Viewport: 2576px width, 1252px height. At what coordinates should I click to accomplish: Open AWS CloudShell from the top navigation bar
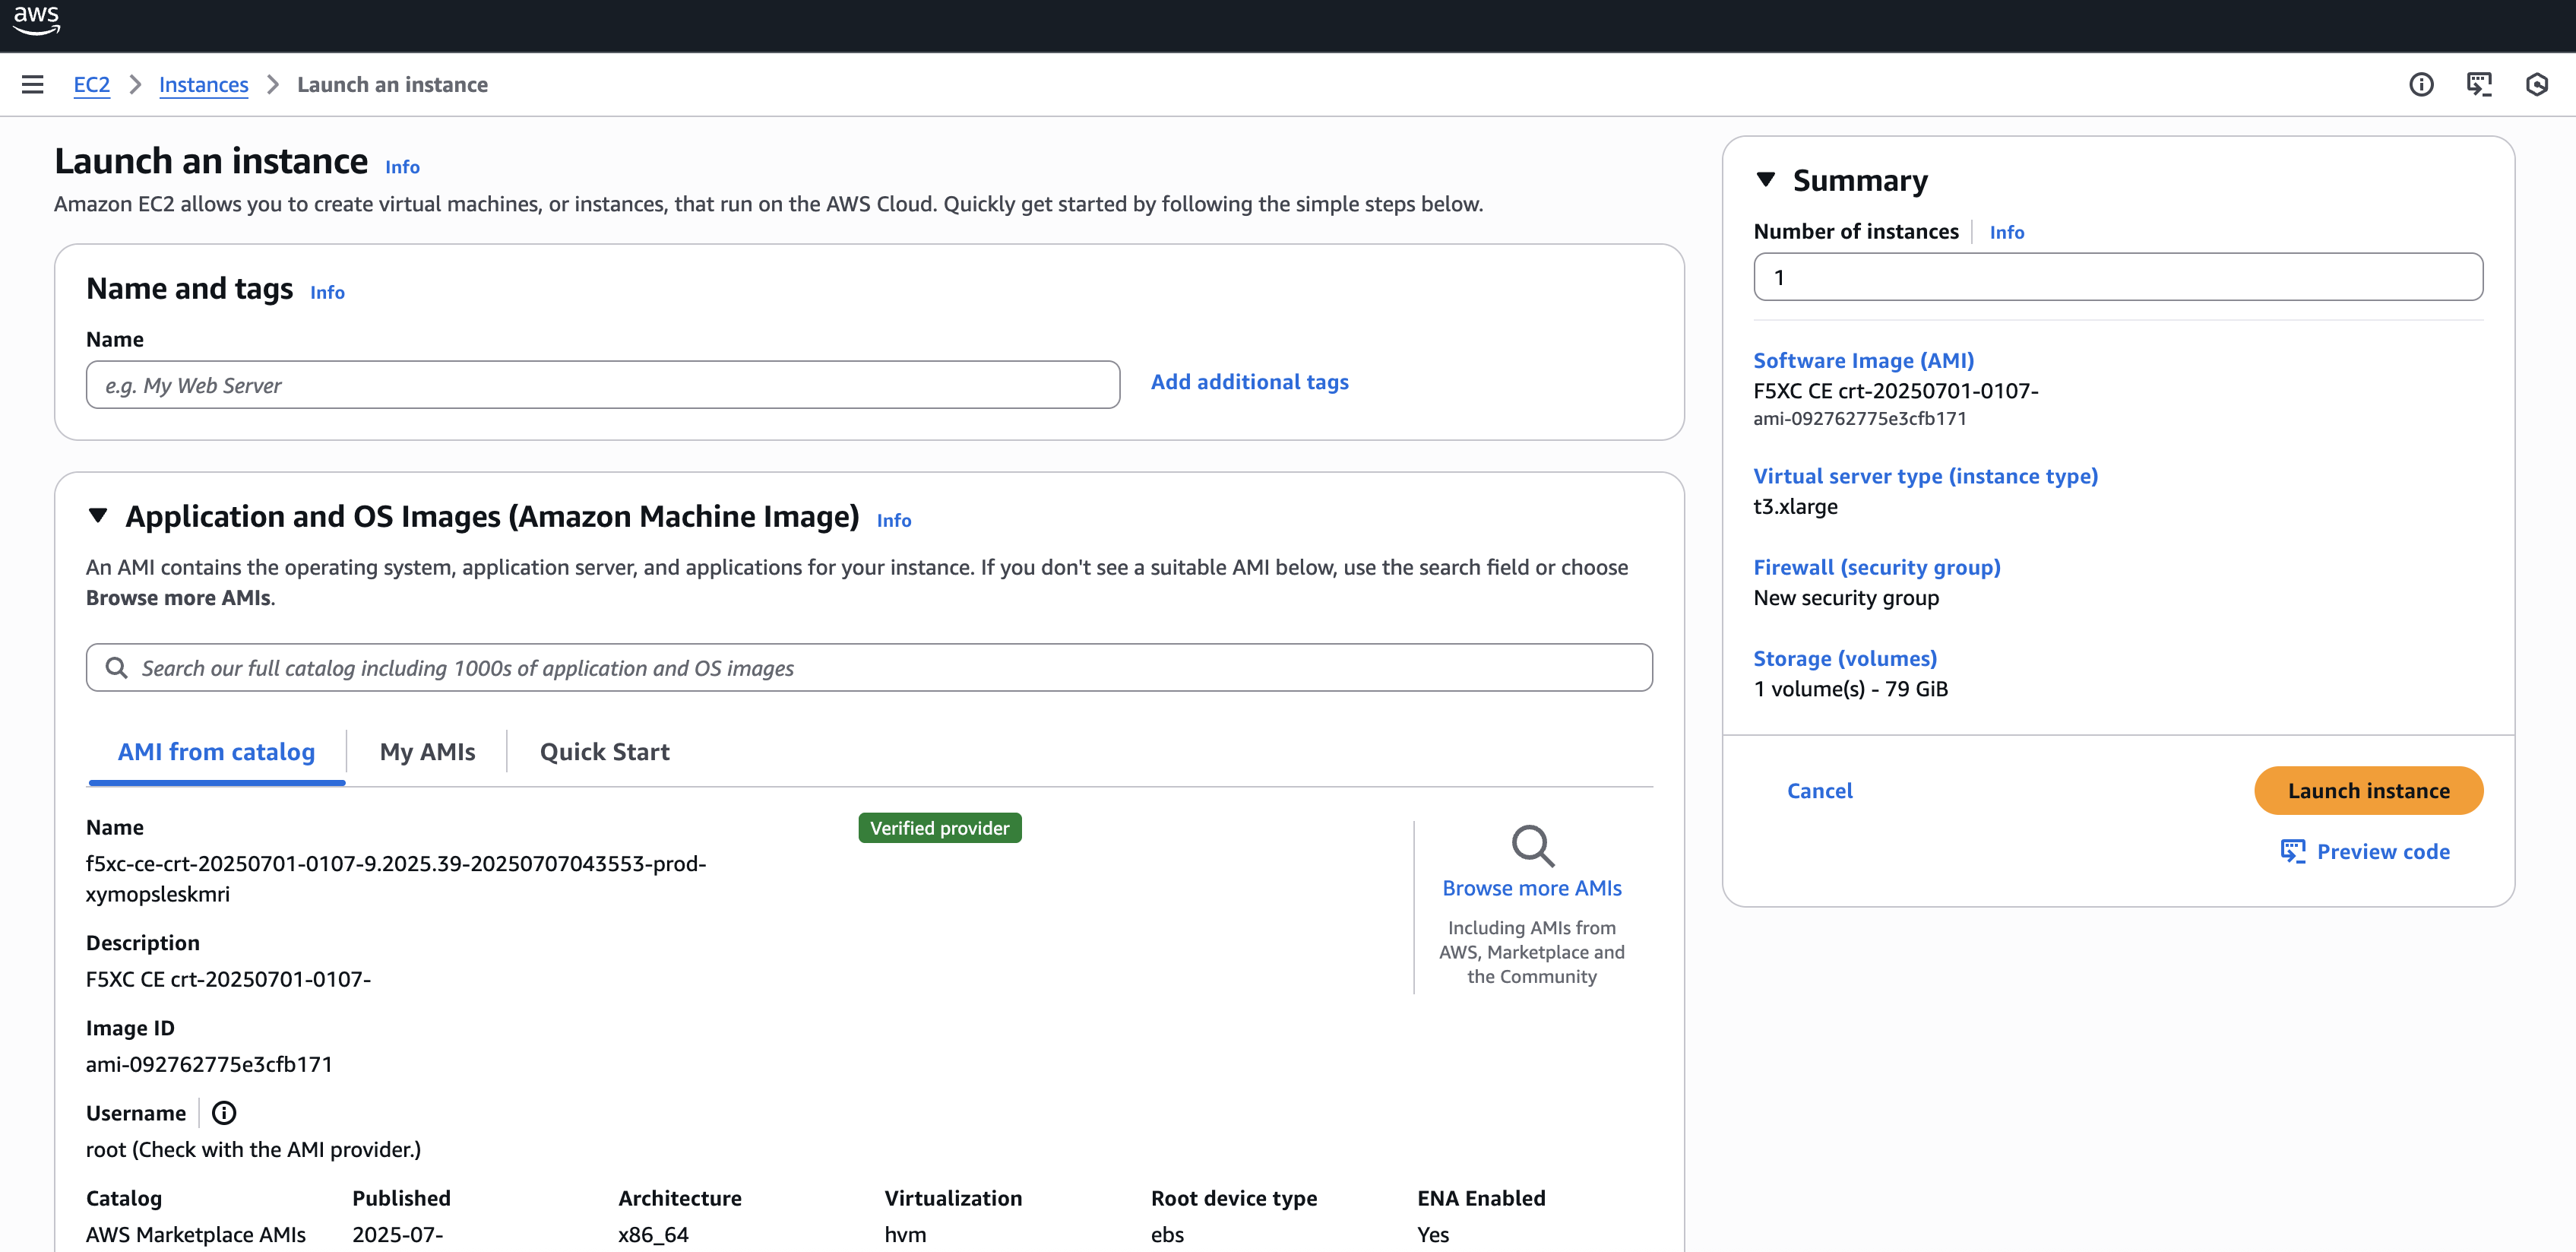[2480, 85]
